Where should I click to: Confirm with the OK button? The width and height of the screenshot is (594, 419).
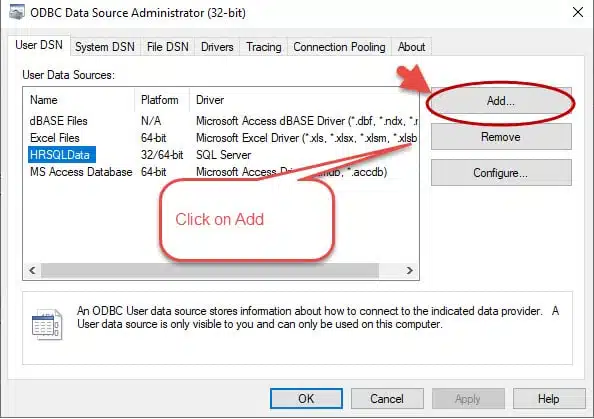[306, 399]
